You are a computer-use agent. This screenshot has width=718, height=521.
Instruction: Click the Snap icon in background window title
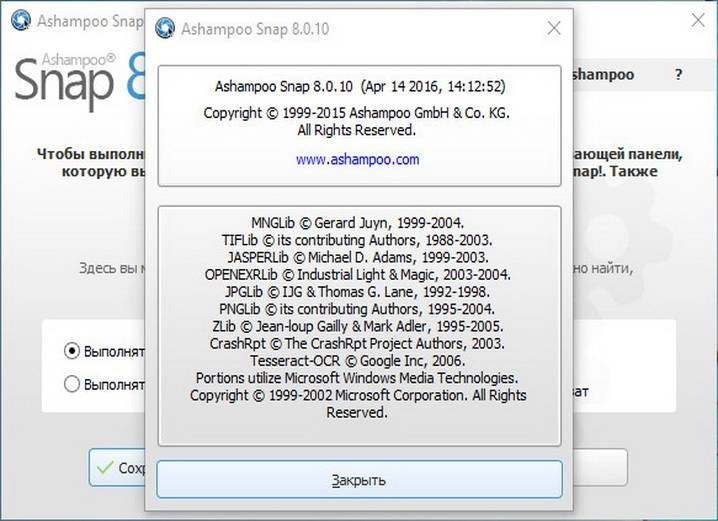21,21
